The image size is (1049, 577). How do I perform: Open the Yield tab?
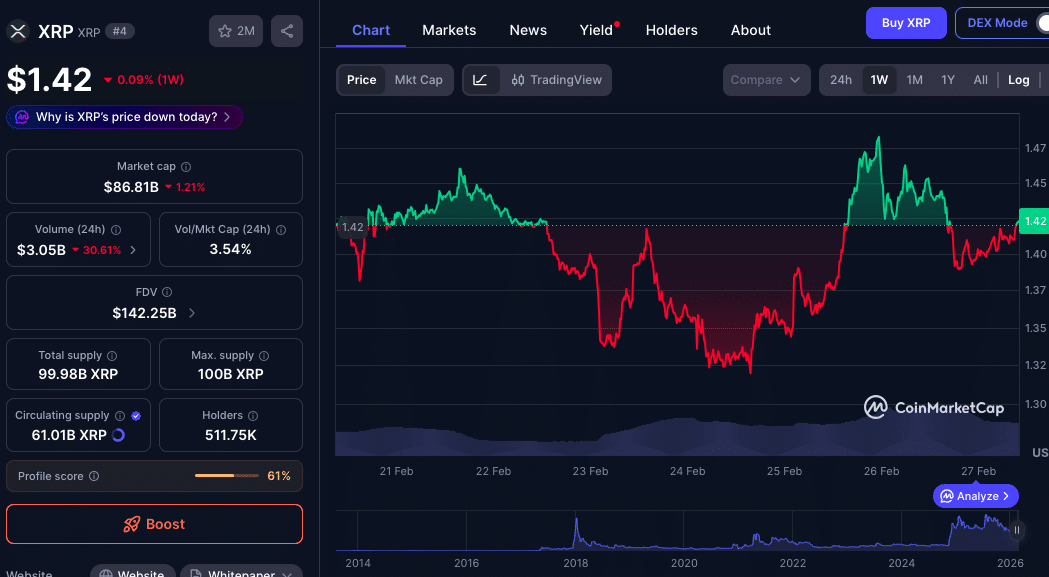[596, 30]
